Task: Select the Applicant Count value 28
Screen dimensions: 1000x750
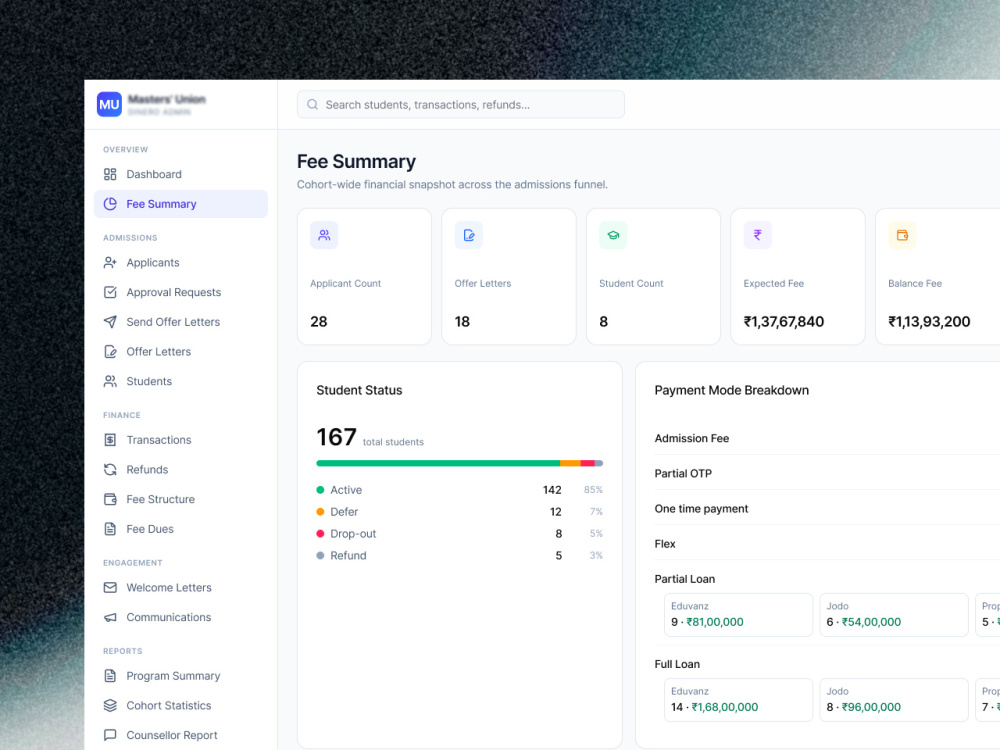Action: 318,321
